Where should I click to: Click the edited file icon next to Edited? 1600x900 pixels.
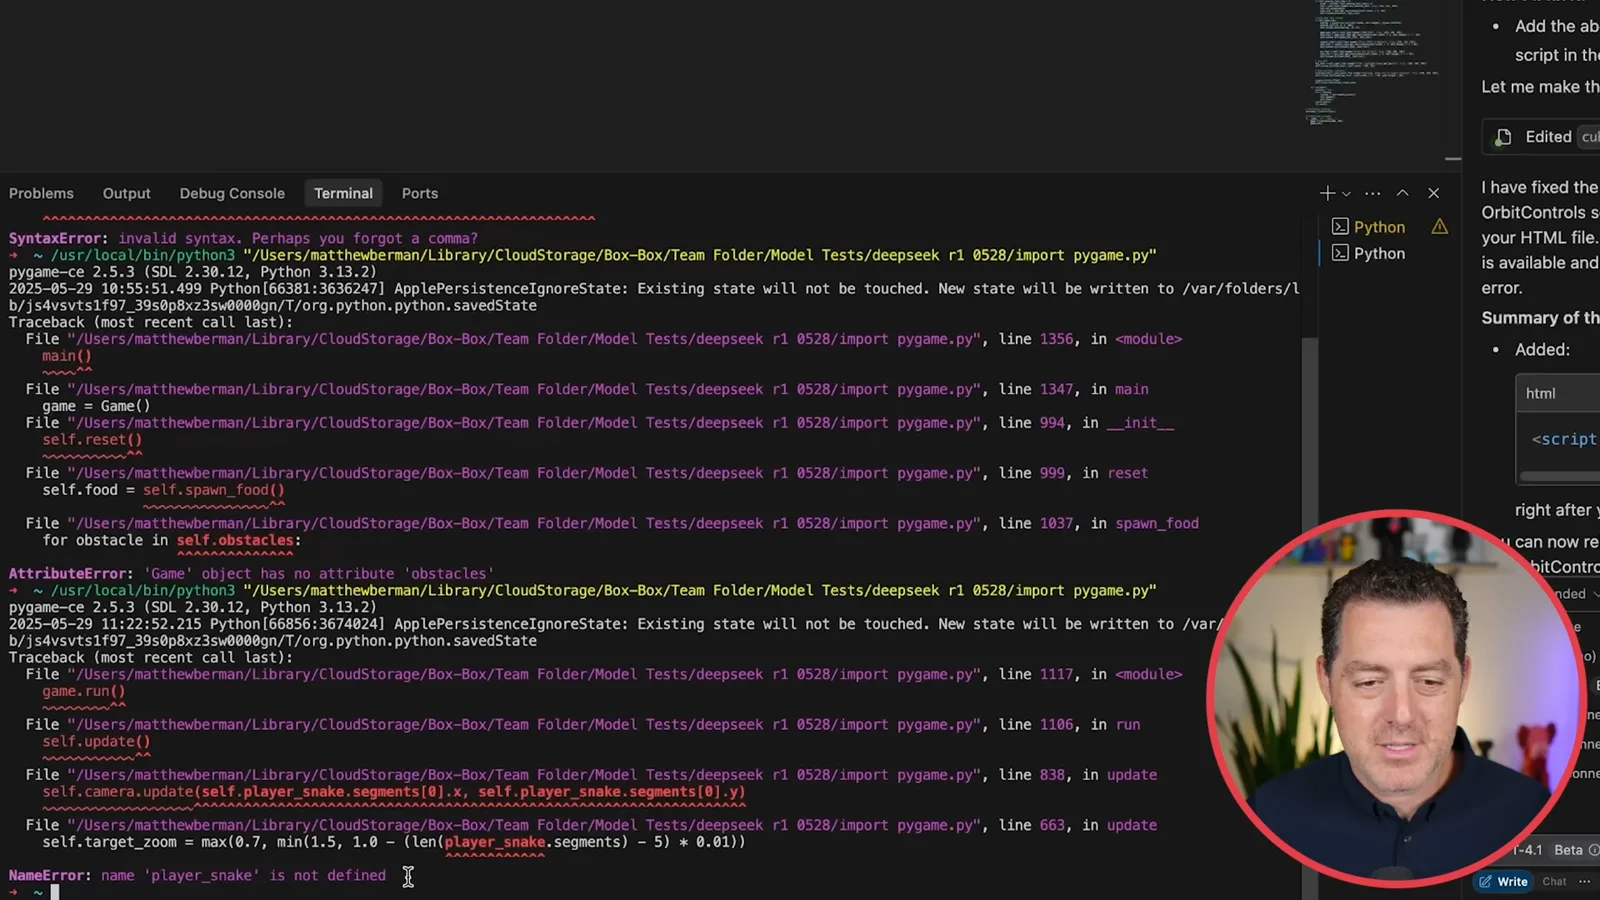1503,137
